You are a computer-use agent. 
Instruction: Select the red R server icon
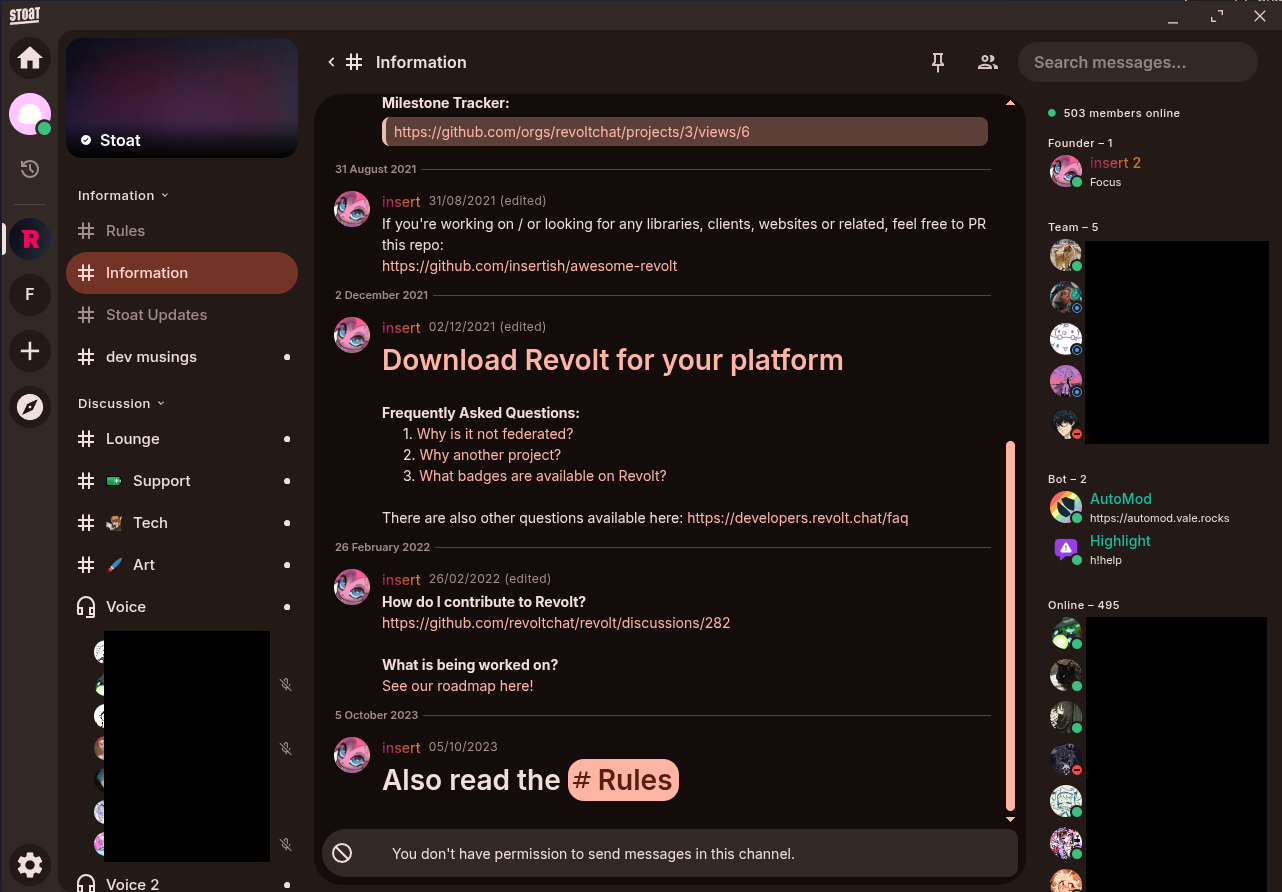pos(30,239)
